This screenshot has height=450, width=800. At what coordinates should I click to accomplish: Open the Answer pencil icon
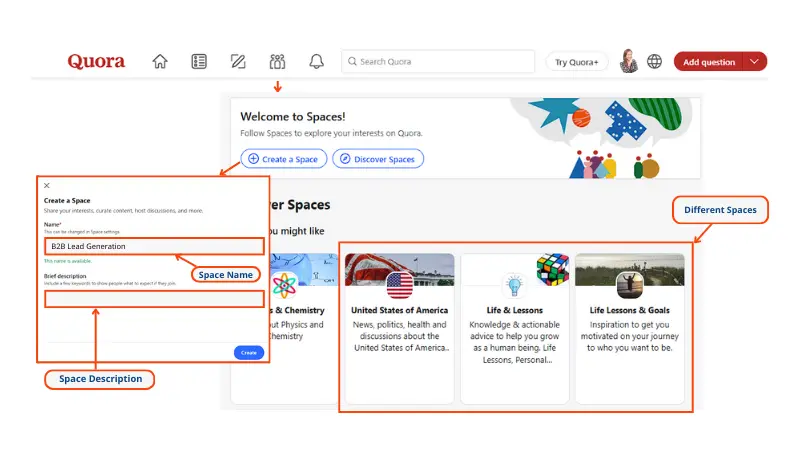point(238,61)
